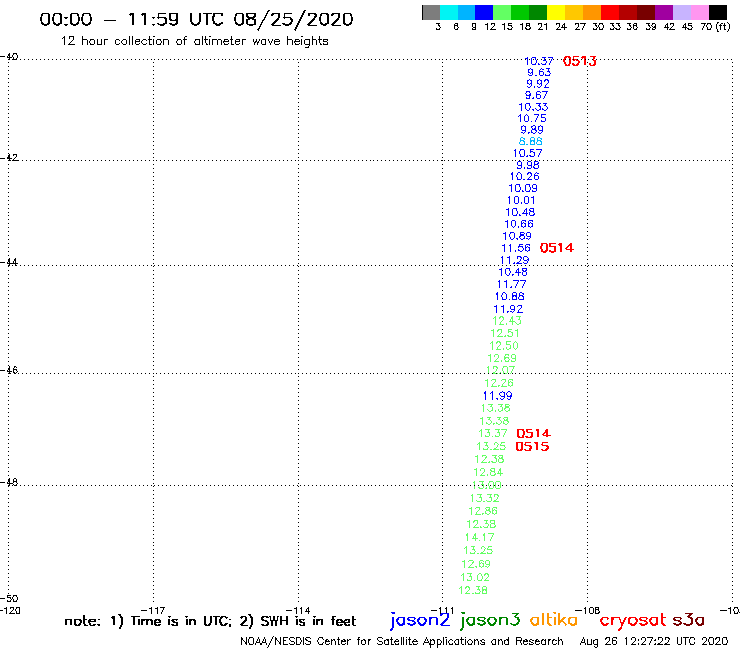Image resolution: width=740 pixels, height=650 pixels.
Task: Click the 10.57 wave height value
Action: pos(528,153)
